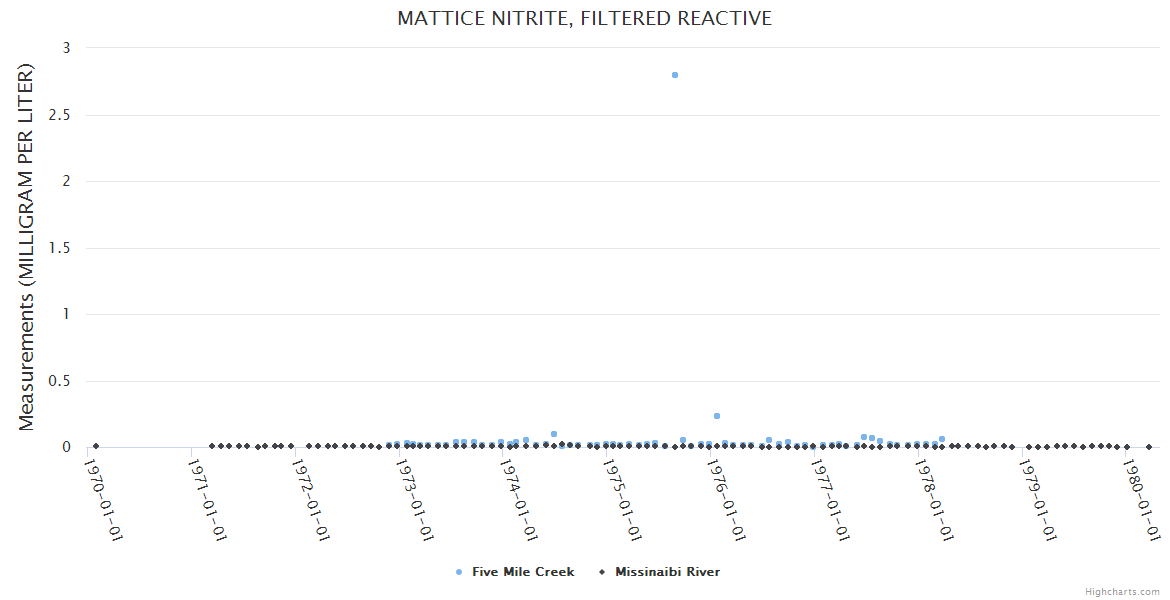
Task: Click the leftmost black diamond data point
Action: 96,446
